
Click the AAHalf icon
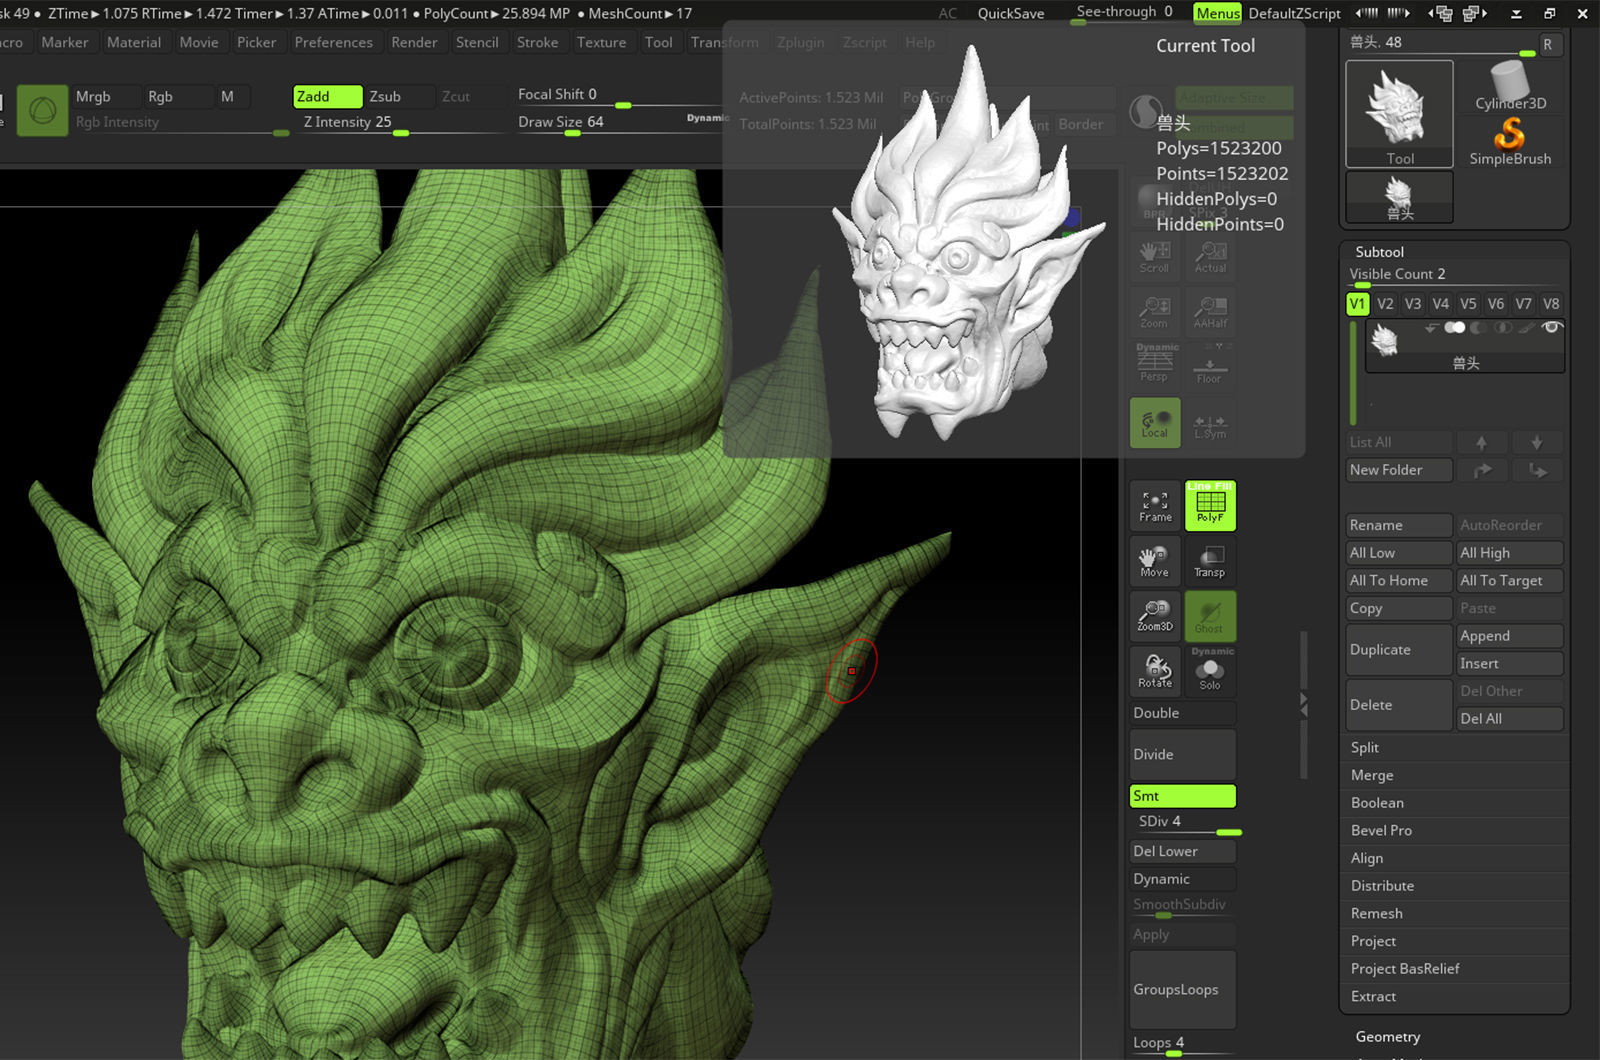pyautogui.click(x=1210, y=311)
